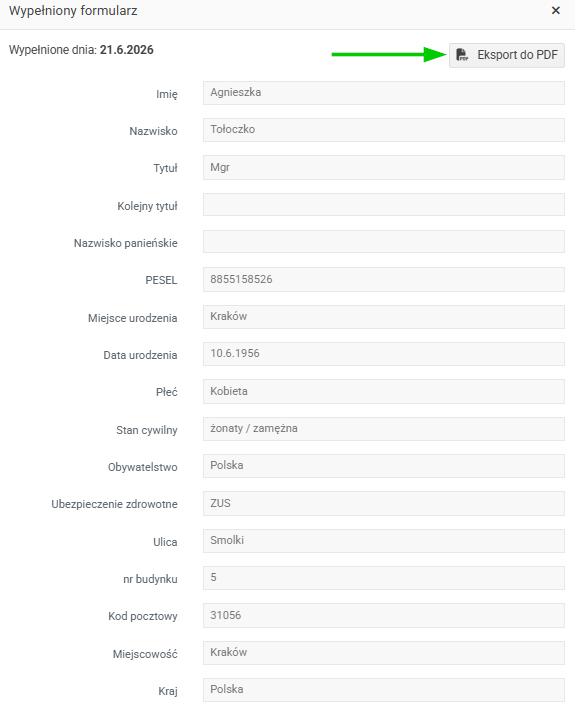The height and width of the screenshot is (711, 575).
Task: Select the Imię field with Agnieszka
Action: pyautogui.click(x=384, y=93)
